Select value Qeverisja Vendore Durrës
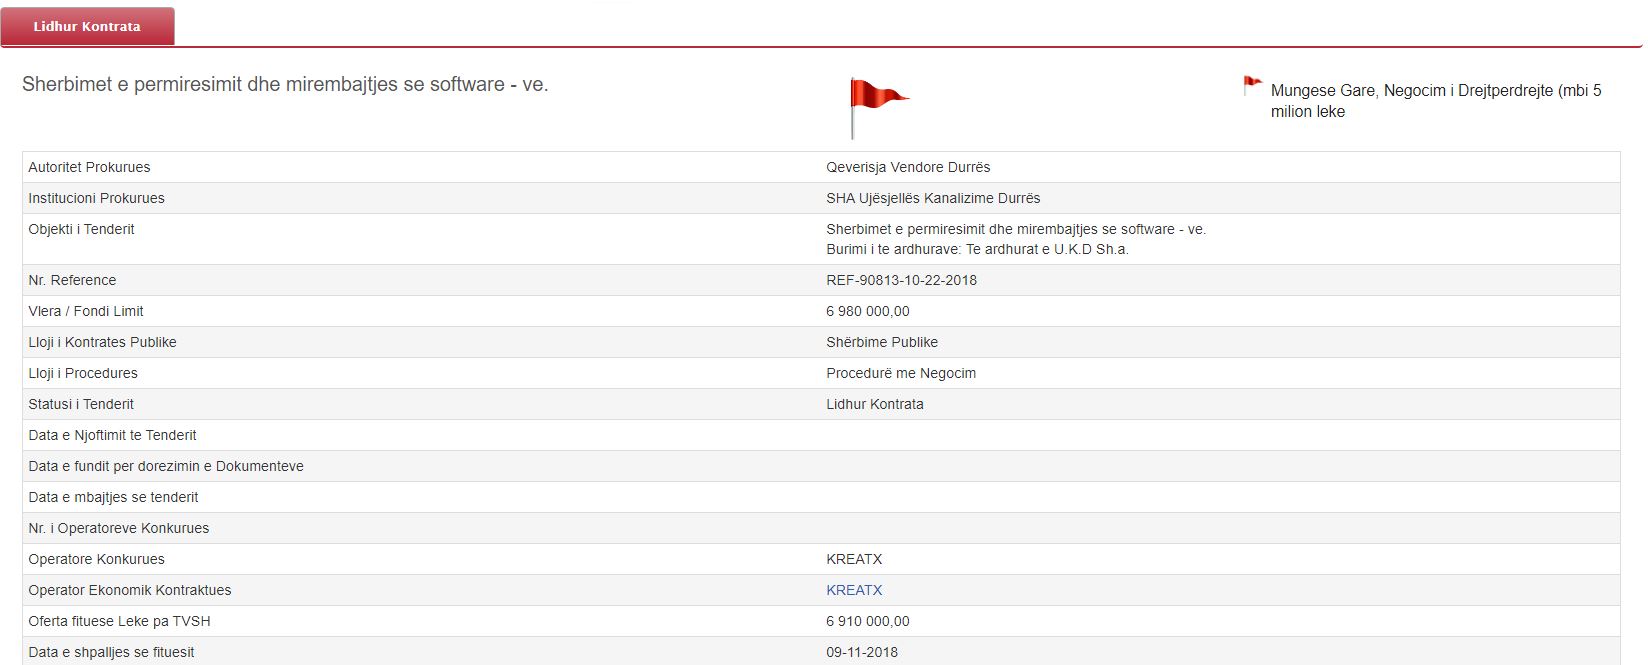The height and width of the screenshot is (665, 1648). (x=908, y=167)
